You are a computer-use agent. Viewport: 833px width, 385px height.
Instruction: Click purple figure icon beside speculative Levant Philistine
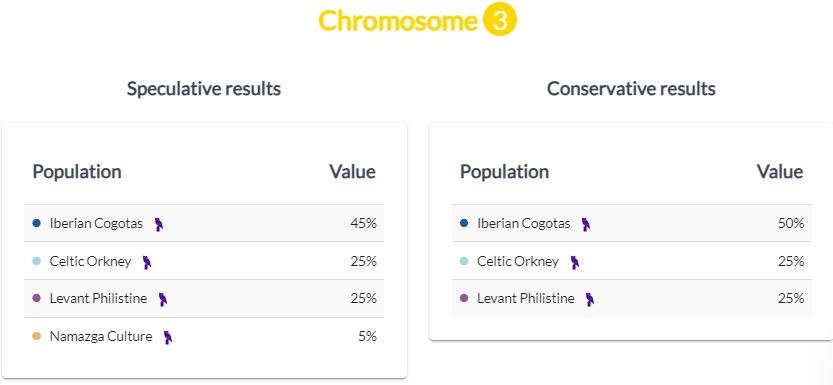(x=163, y=300)
